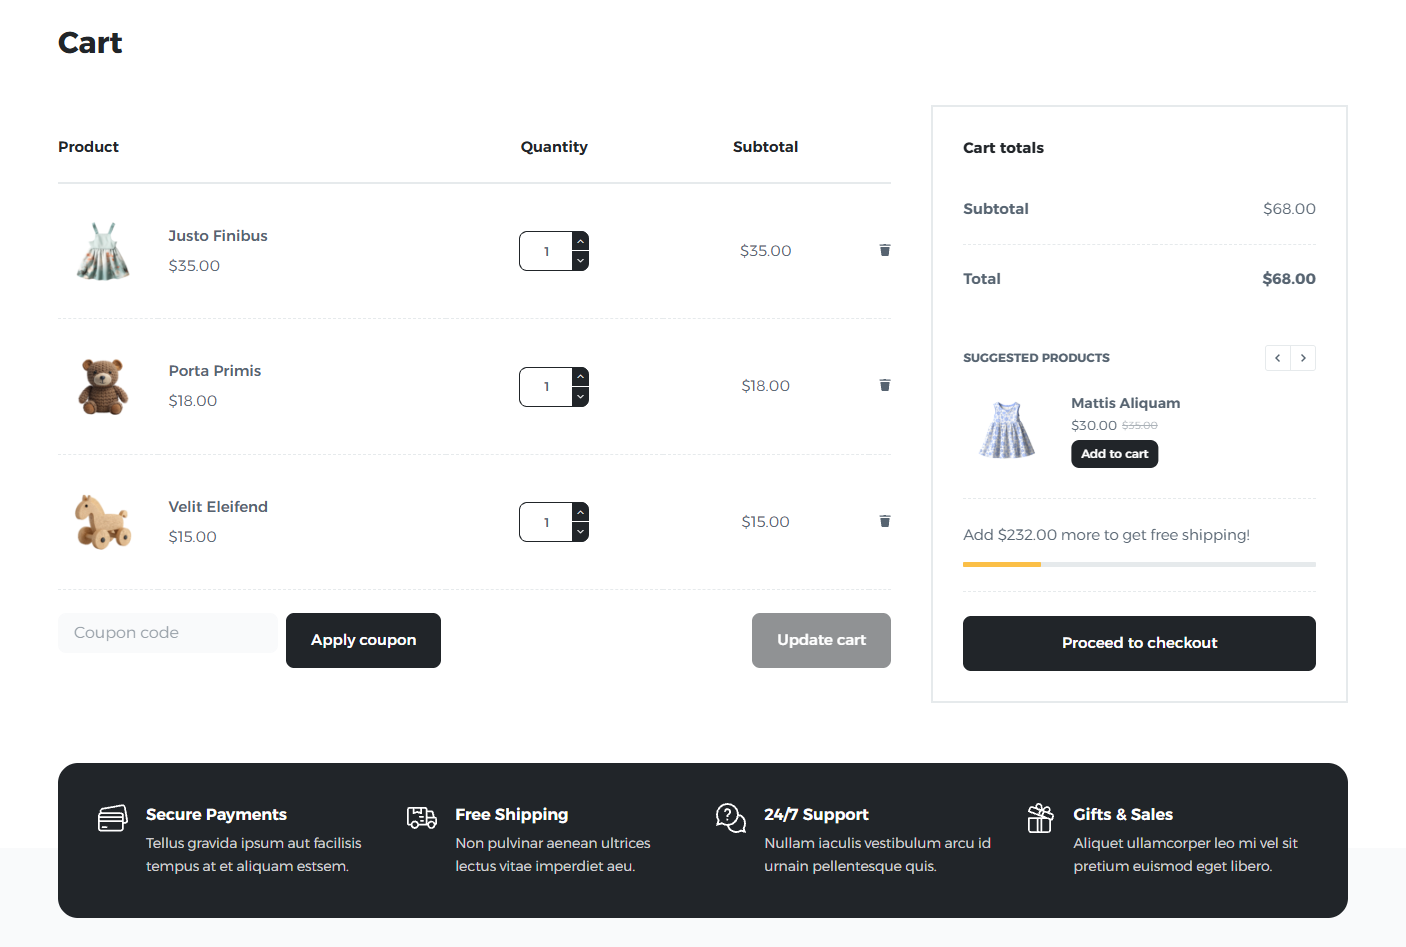Open the teddy bear product image
The width and height of the screenshot is (1406, 947).
point(103,386)
